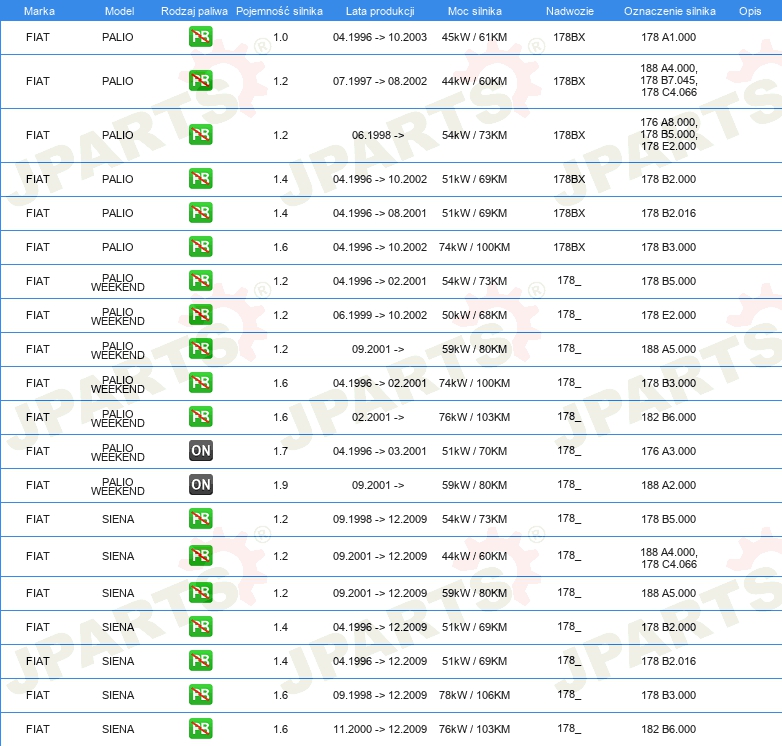Select the 50kW / 68KM power cell
782x746 pixels.
pyautogui.click(x=474, y=315)
